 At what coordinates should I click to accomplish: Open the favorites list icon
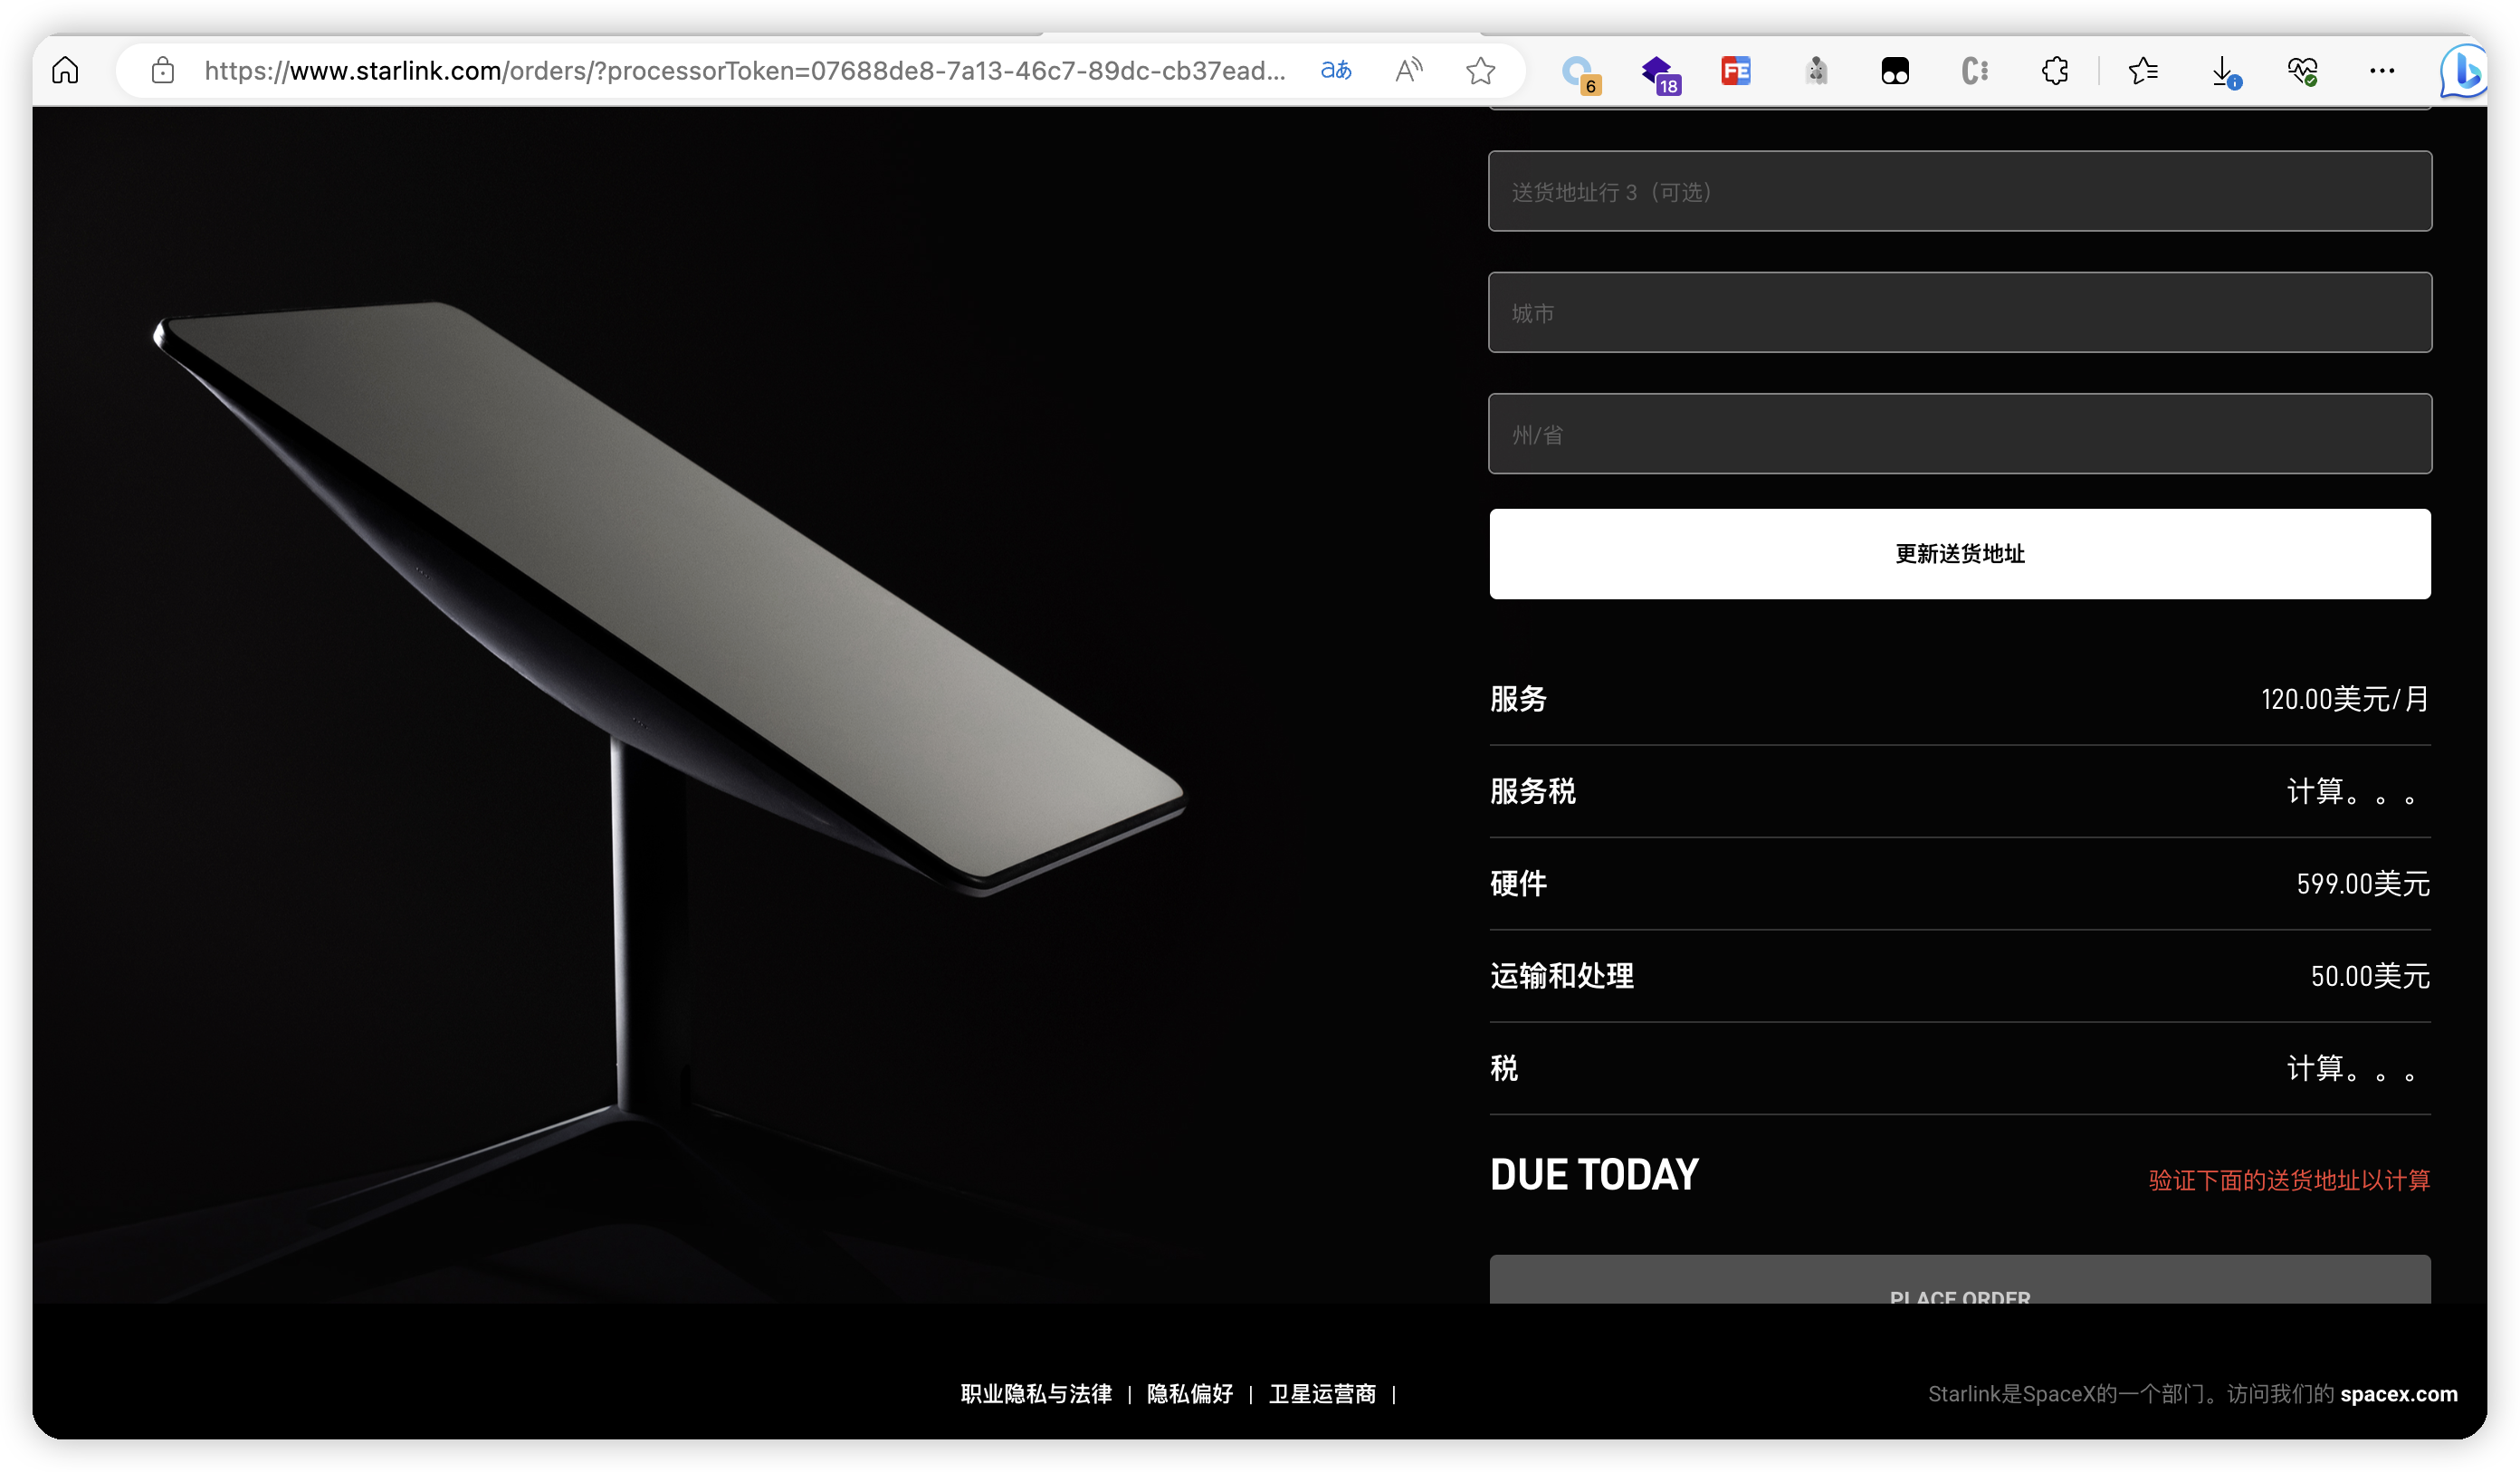click(x=2143, y=70)
